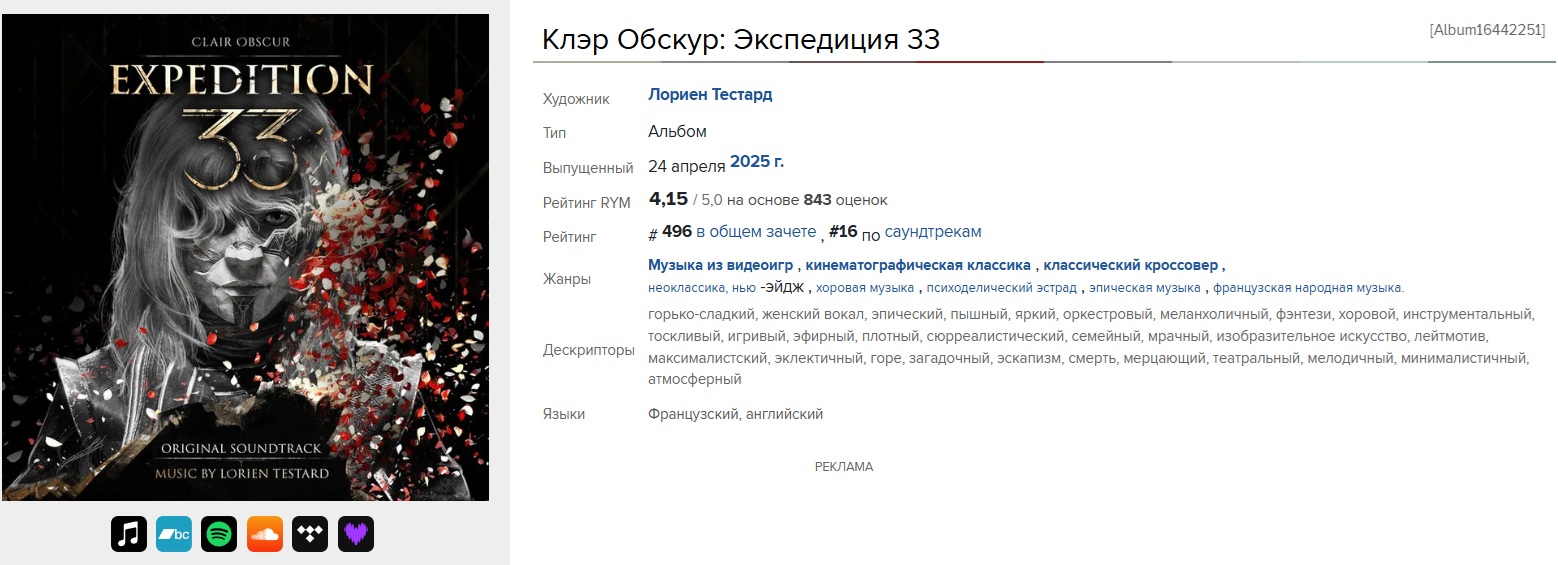Click the Expedition 33 album cover
Screen dimensions: 1558x565
[x=246, y=257]
